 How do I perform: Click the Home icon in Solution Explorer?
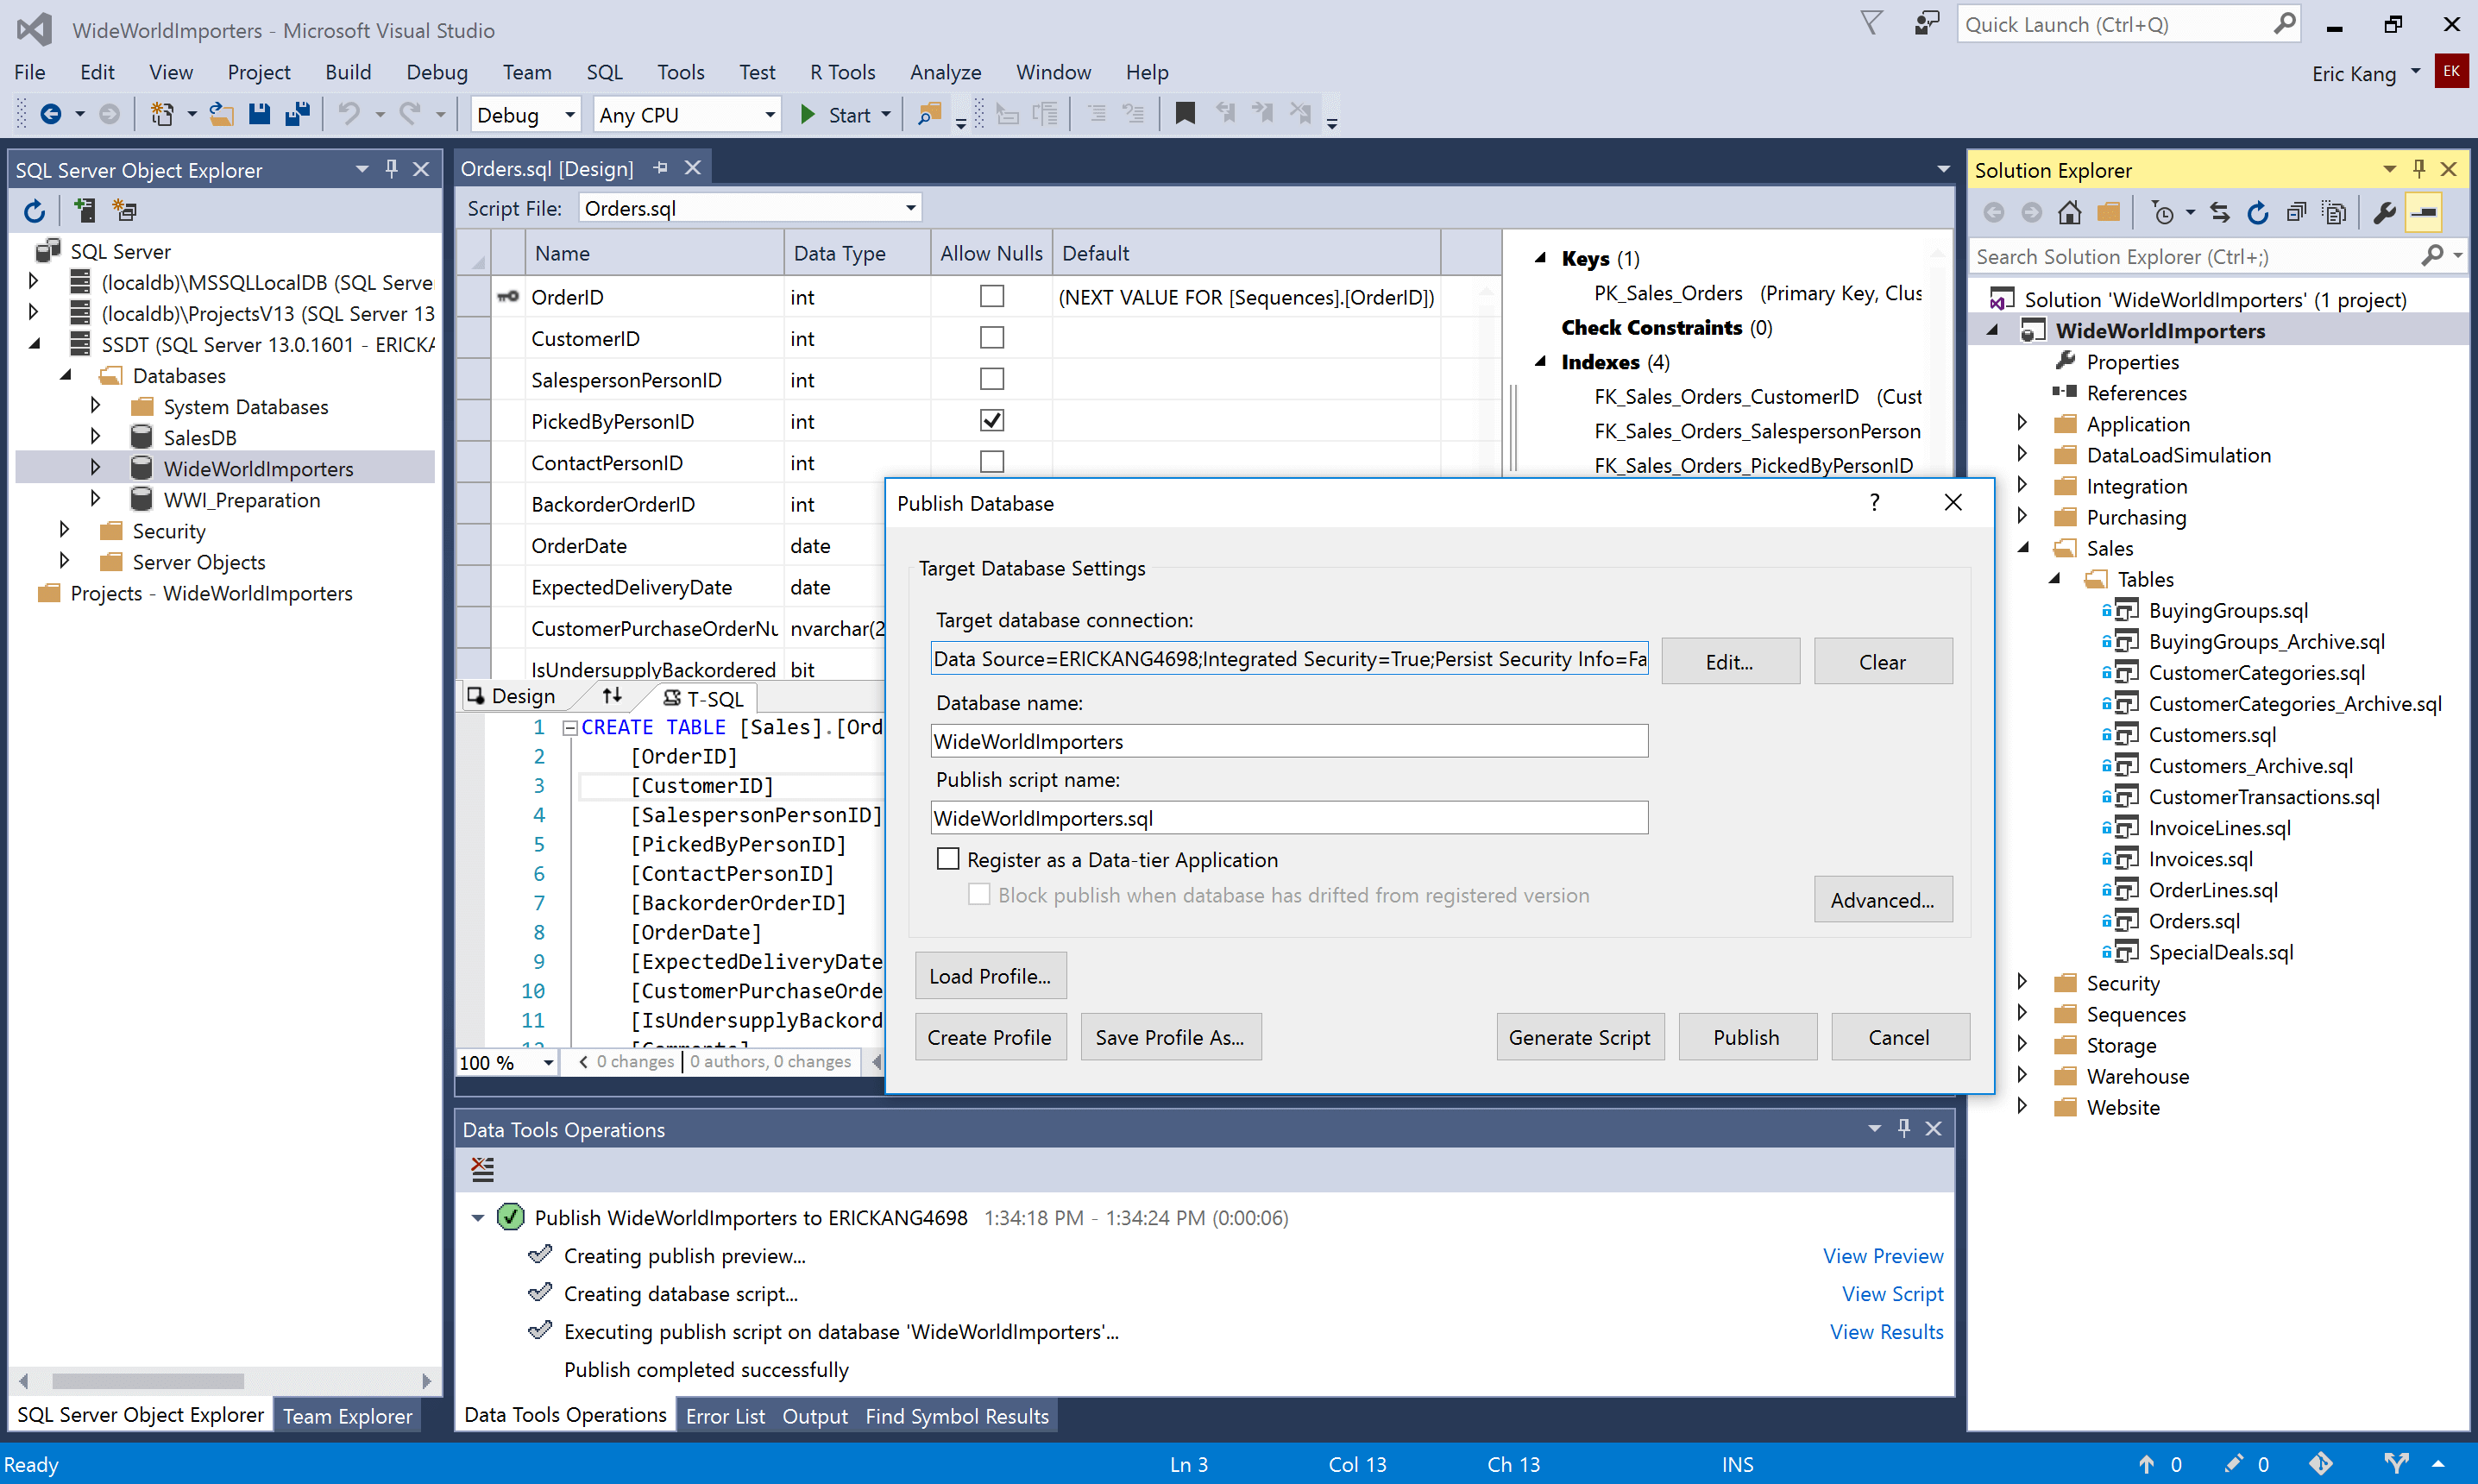(x=2070, y=212)
